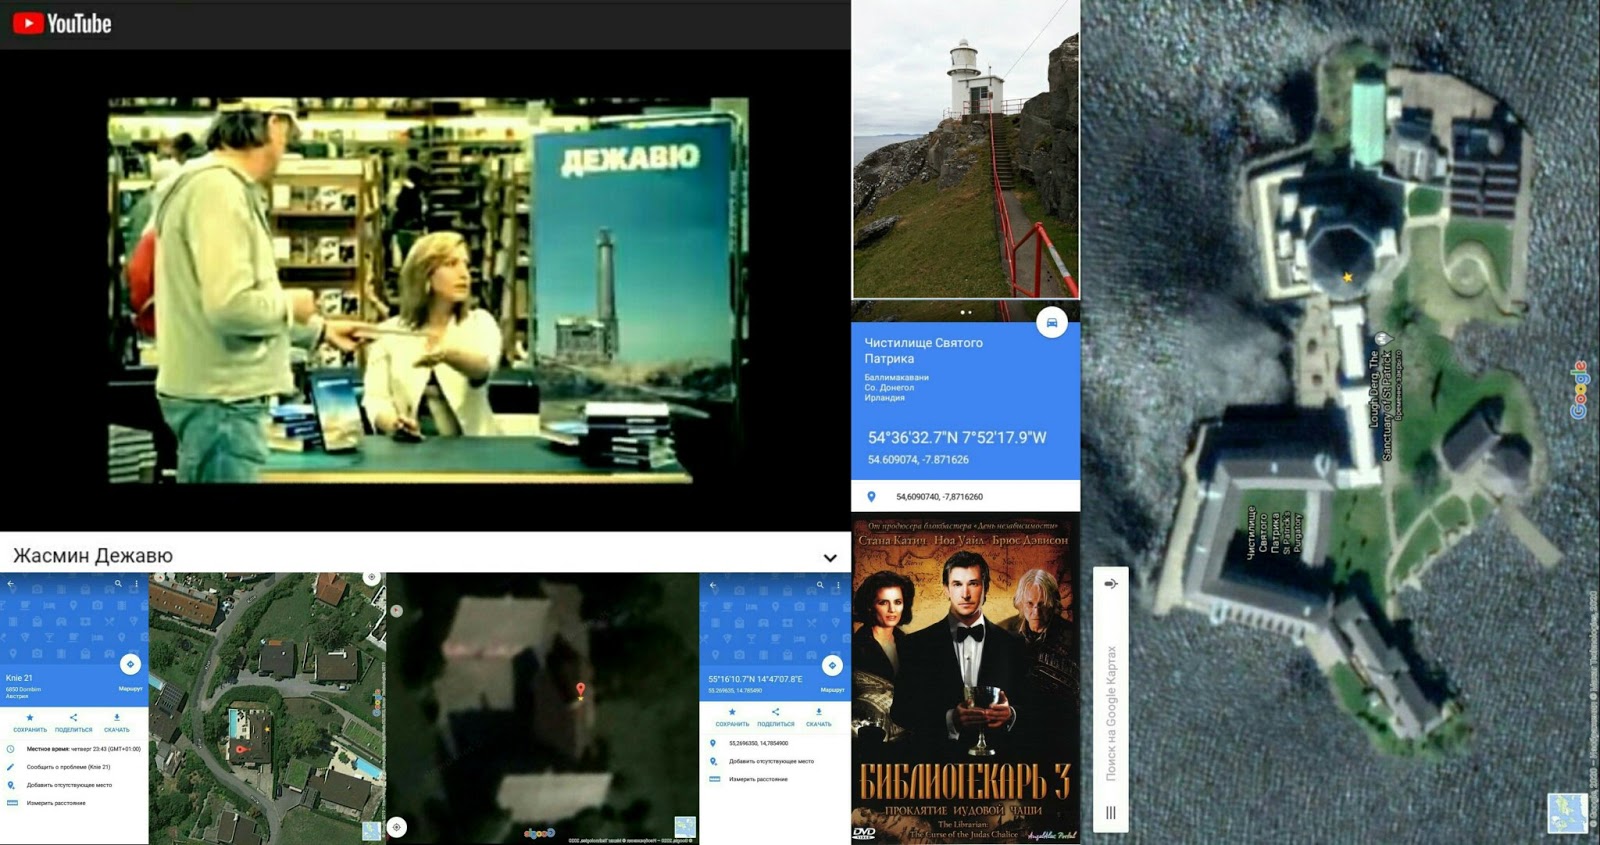Click the Библиотекарь 3 DVD cover
The width and height of the screenshot is (1600, 845).
[x=966, y=679]
